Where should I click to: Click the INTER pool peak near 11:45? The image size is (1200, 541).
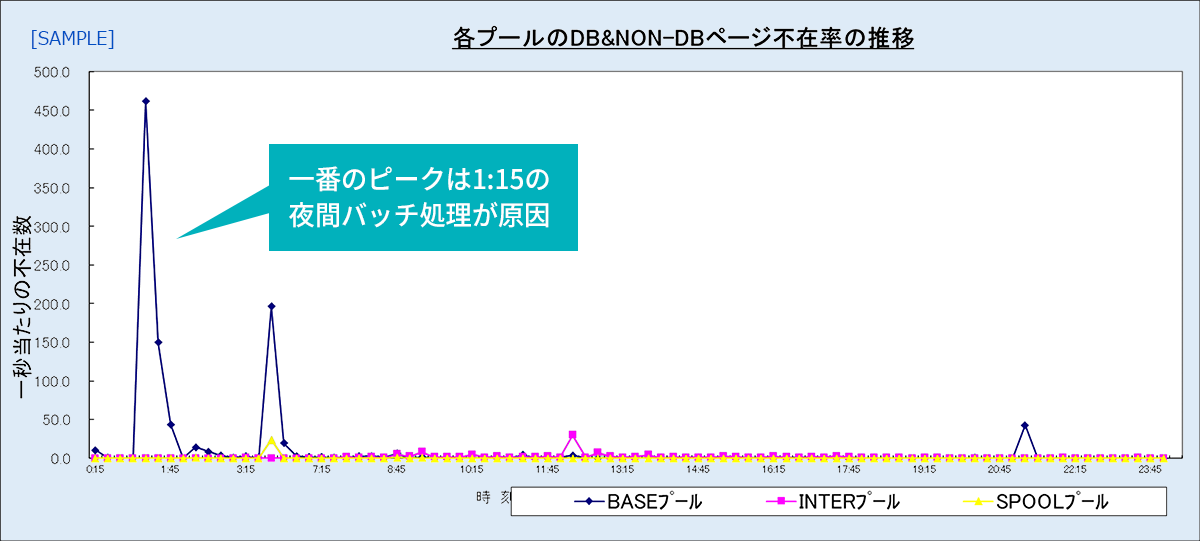pyautogui.click(x=572, y=435)
